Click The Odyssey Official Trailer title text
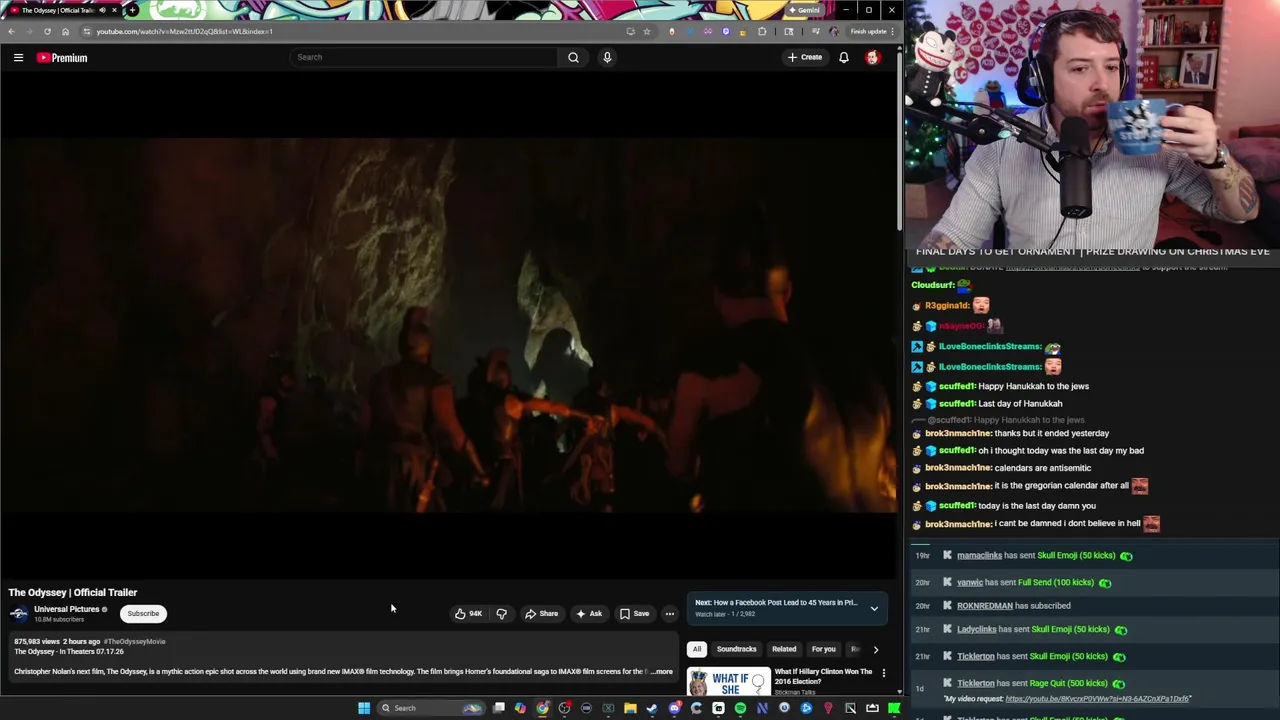This screenshot has width=1280, height=720. pyautogui.click(x=73, y=593)
